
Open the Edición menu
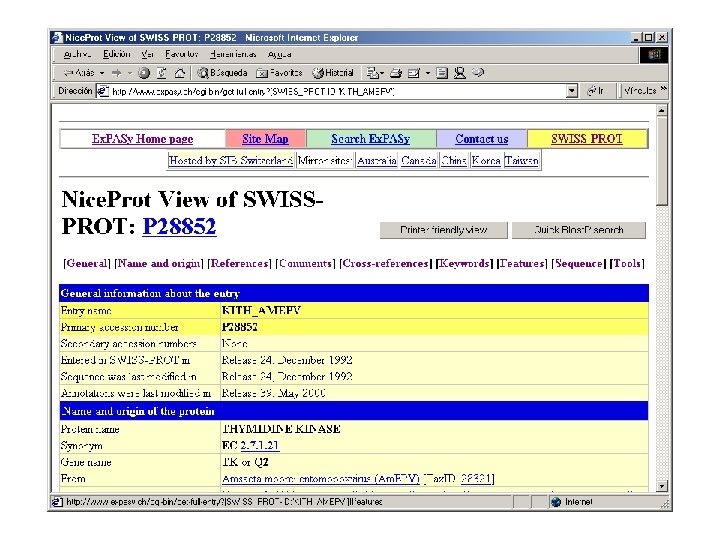click(117, 54)
